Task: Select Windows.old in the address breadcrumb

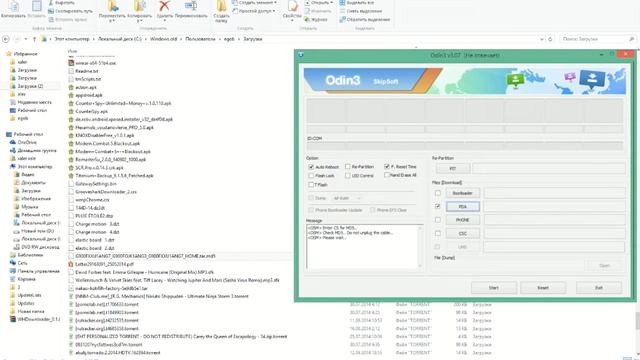Action: [163, 39]
